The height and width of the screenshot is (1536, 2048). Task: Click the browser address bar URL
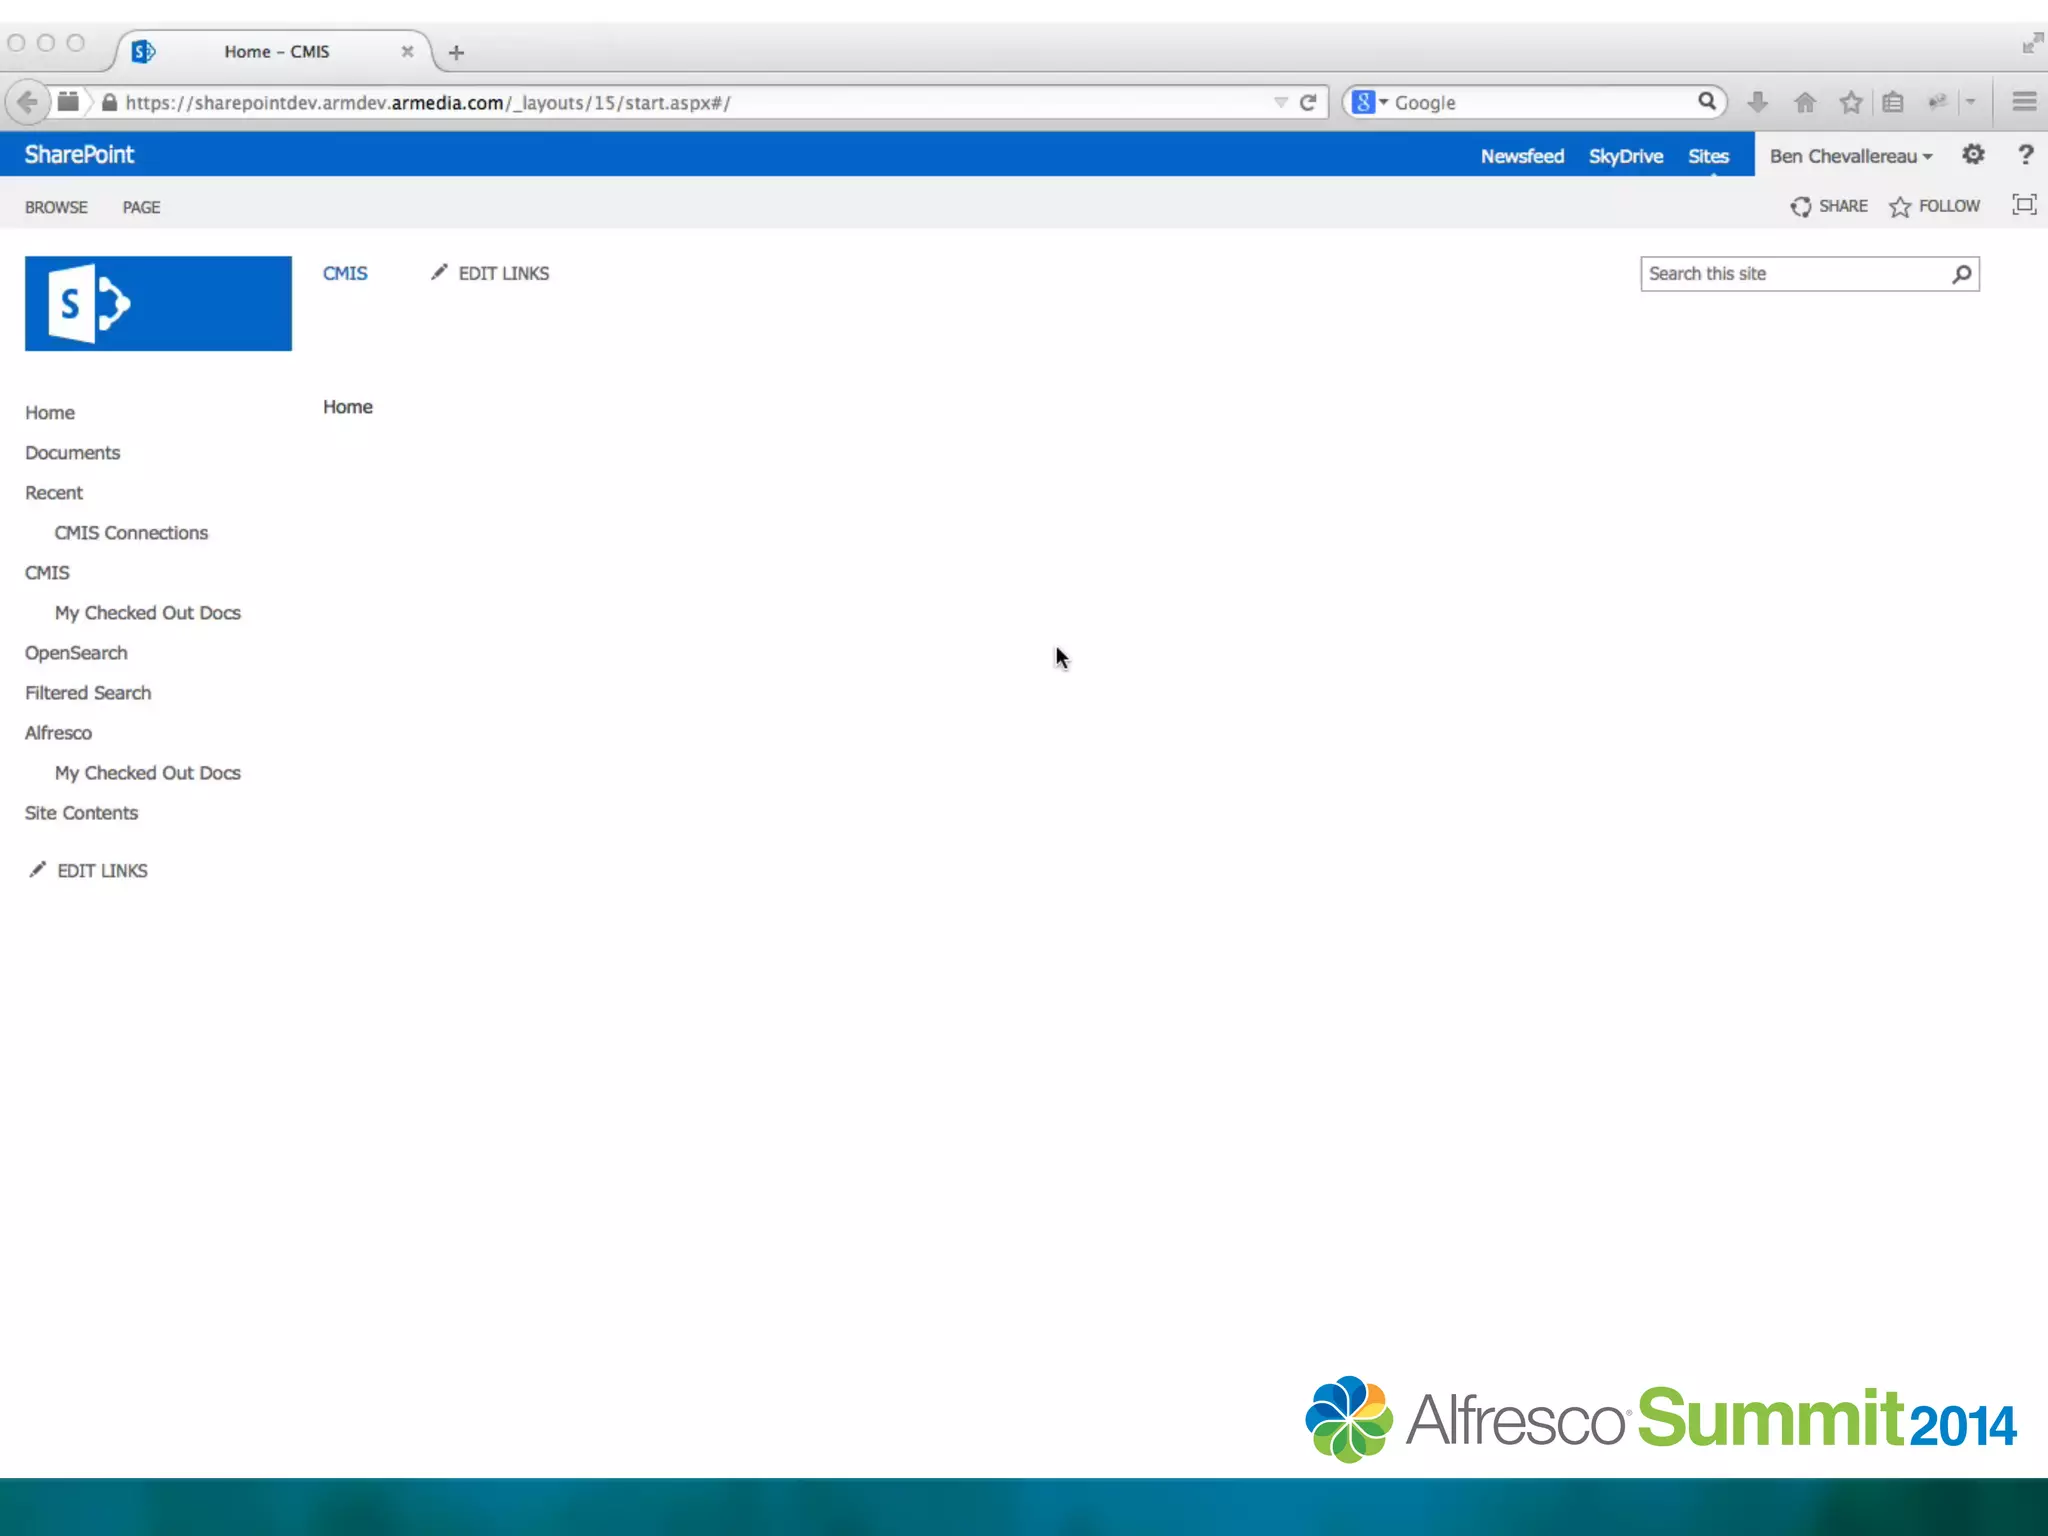coord(428,102)
